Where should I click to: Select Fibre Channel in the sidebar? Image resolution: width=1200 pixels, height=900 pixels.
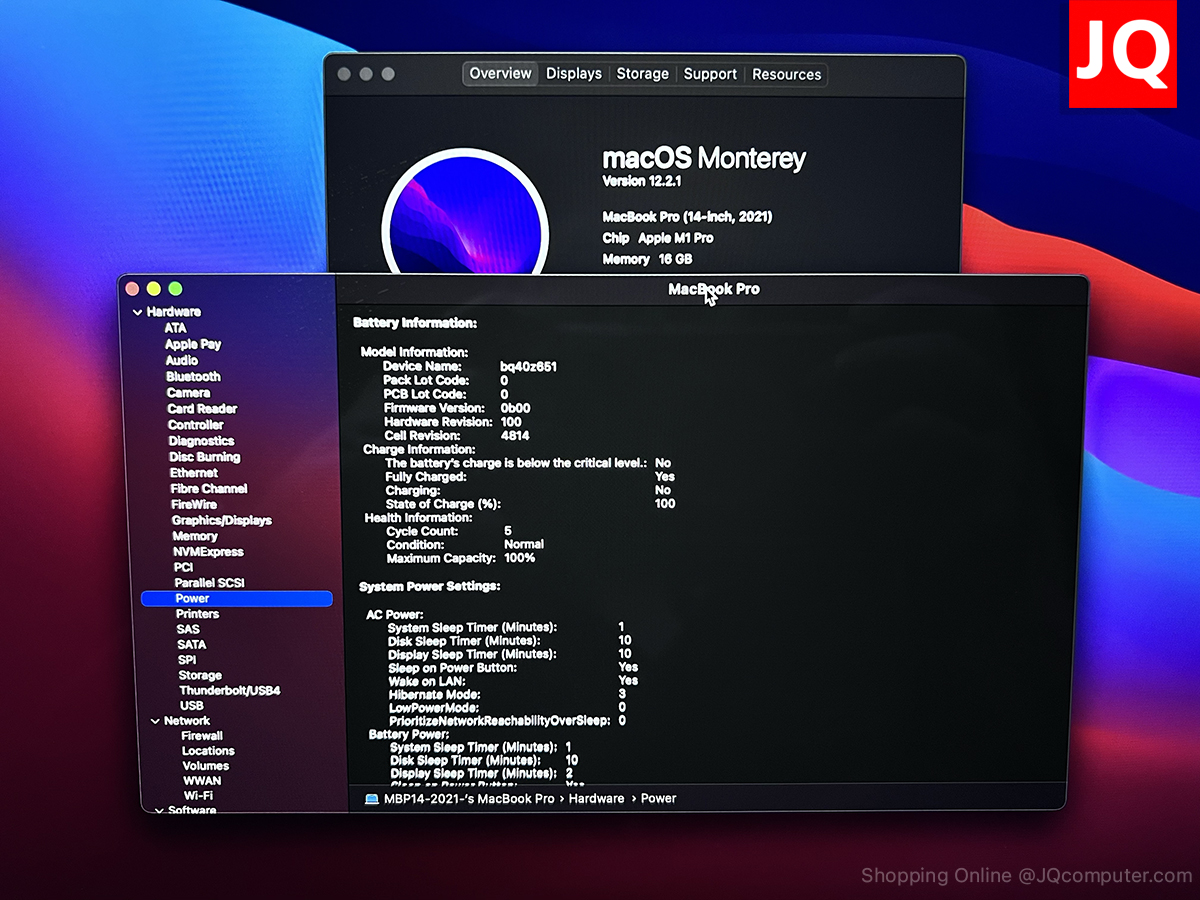[x=209, y=489]
